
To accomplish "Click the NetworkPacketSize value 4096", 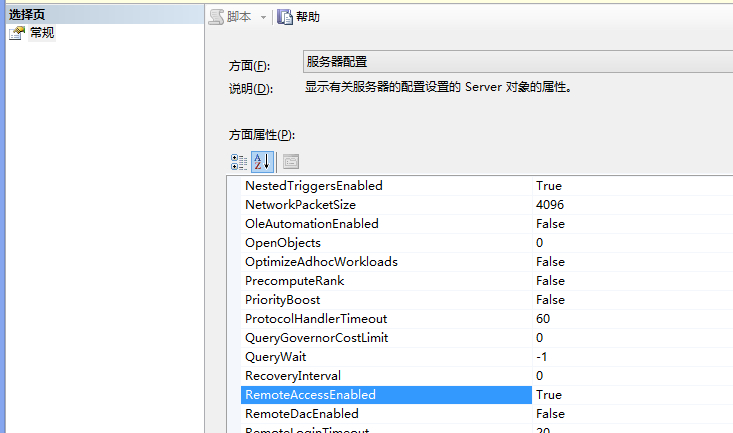I will pyautogui.click(x=550, y=205).
